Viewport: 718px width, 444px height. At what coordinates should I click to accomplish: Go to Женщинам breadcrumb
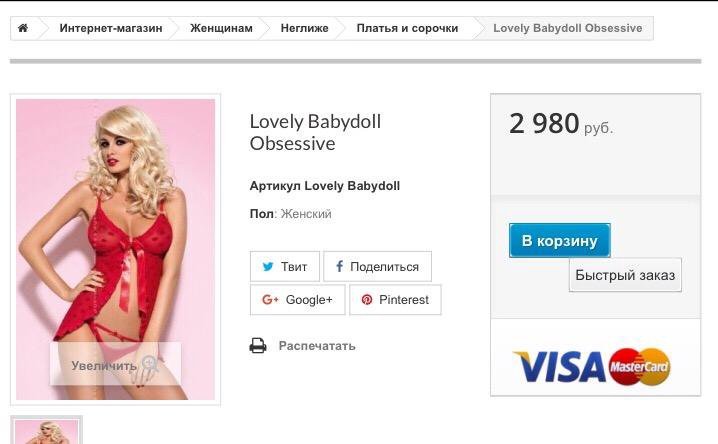(221, 28)
